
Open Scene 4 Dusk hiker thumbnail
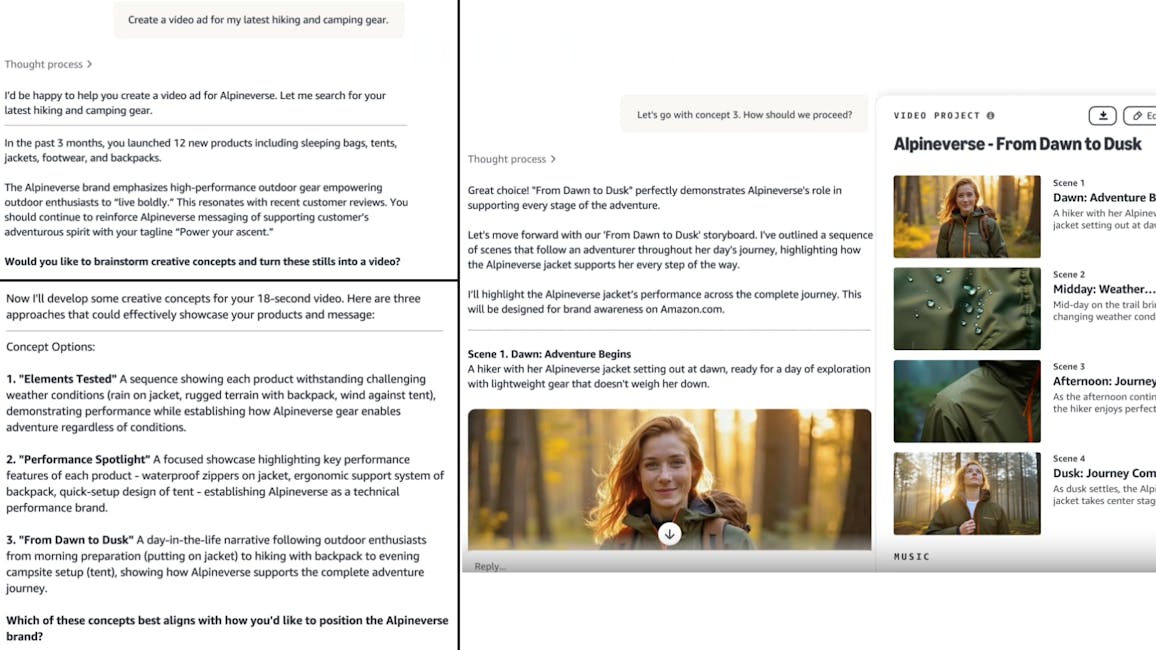(x=967, y=493)
